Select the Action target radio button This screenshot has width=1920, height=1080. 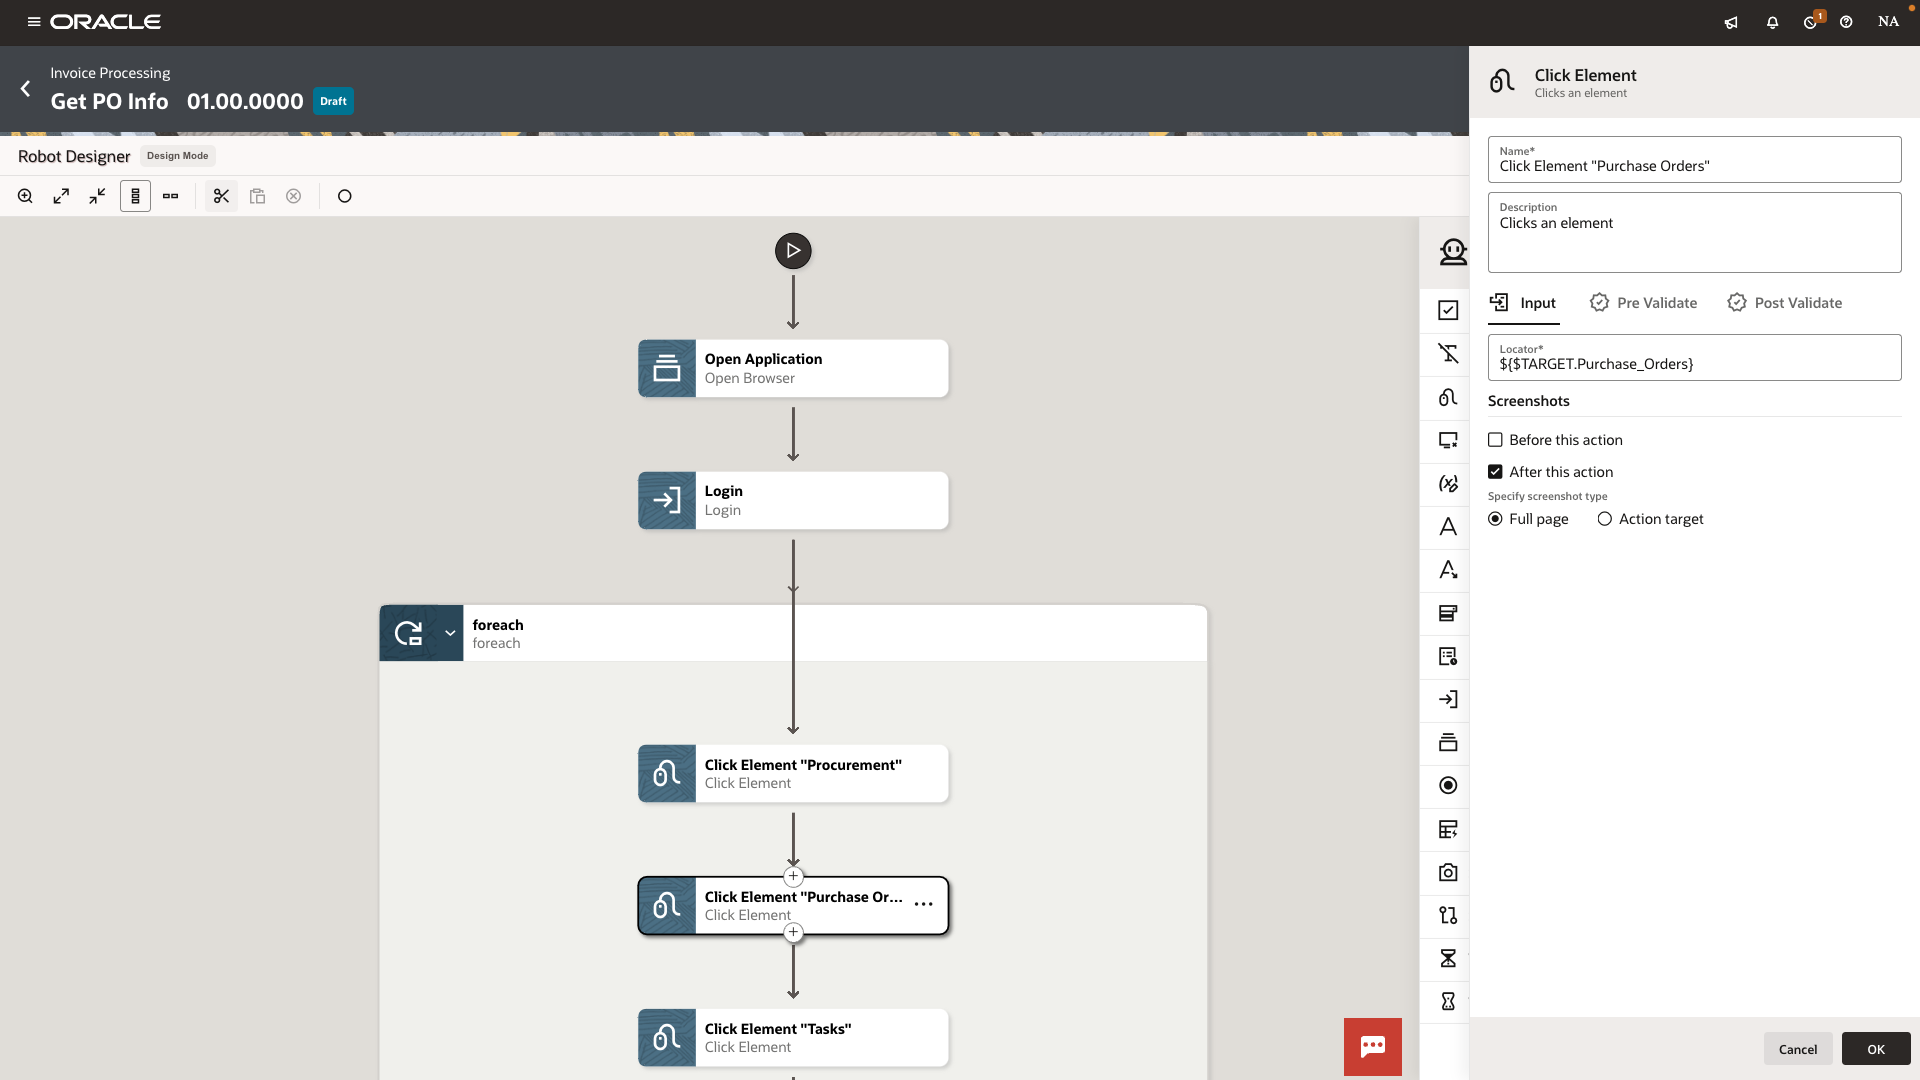(x=1606, y=519)
